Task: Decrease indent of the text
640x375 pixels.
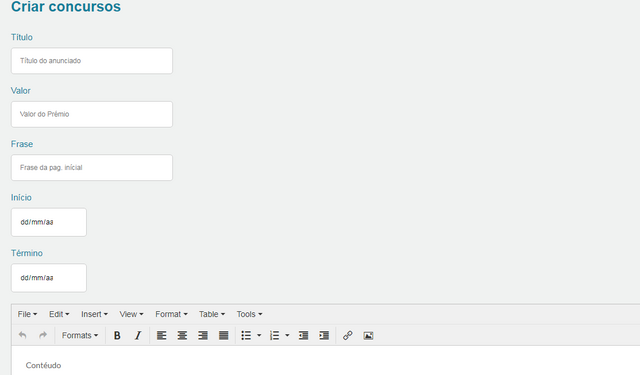Action: click(x=303, y=335)
